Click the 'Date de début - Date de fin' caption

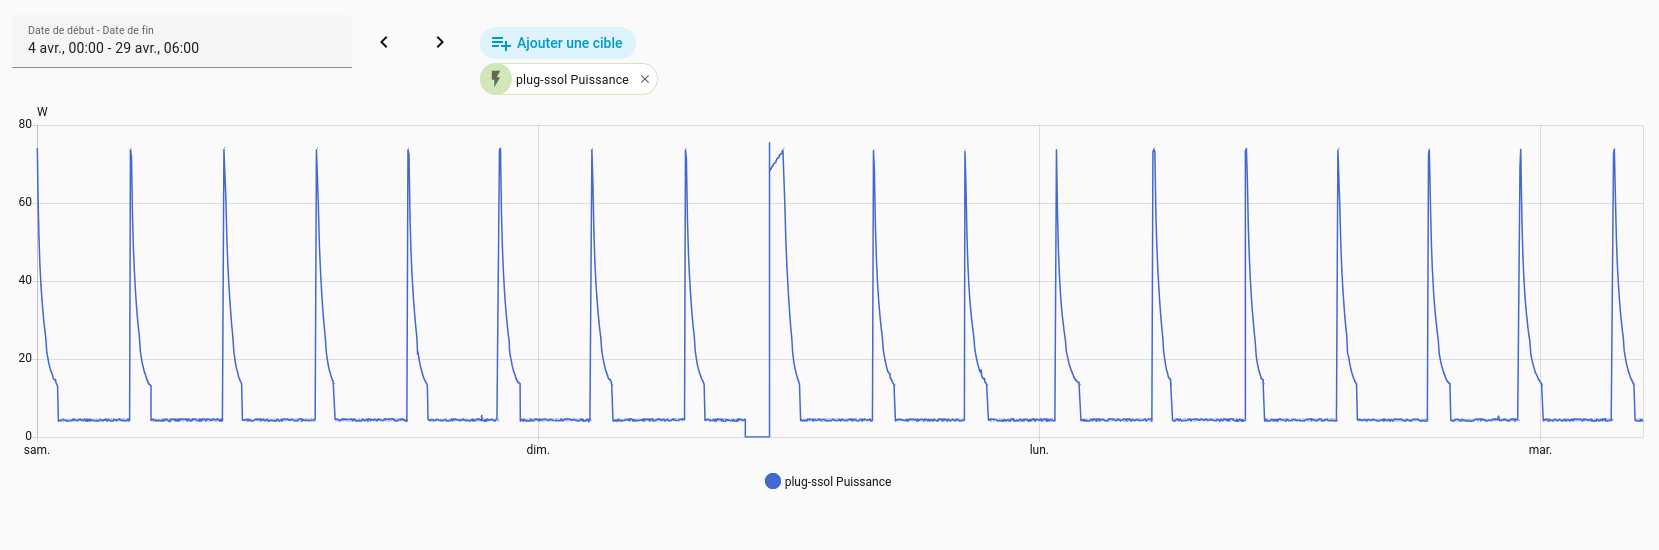(91, 30)
